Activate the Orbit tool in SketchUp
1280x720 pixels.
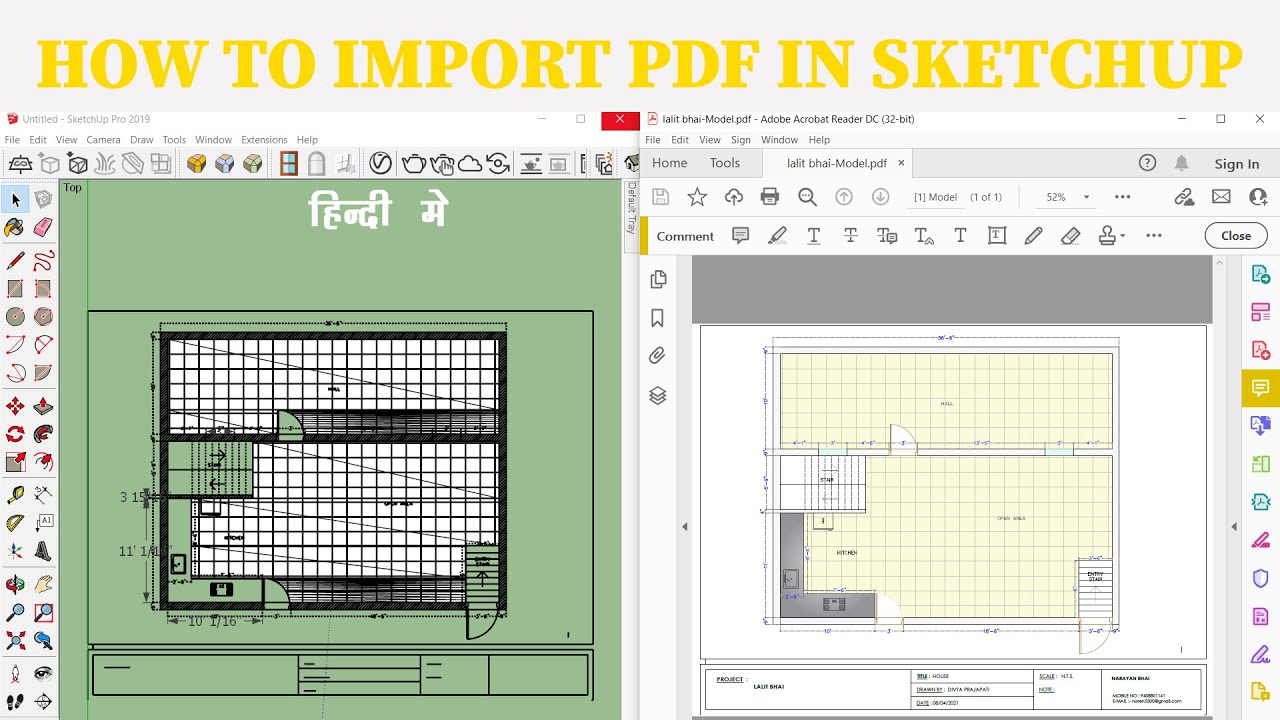(15, 585)
